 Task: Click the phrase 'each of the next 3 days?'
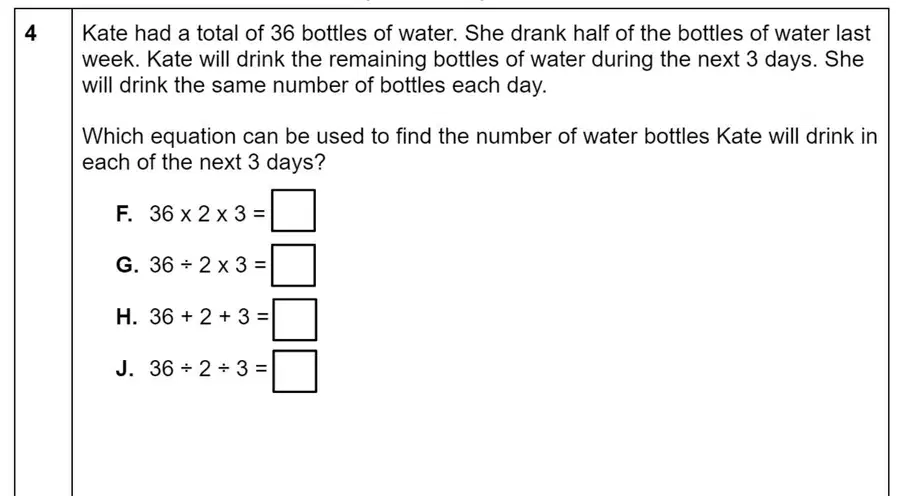(204, 162)
